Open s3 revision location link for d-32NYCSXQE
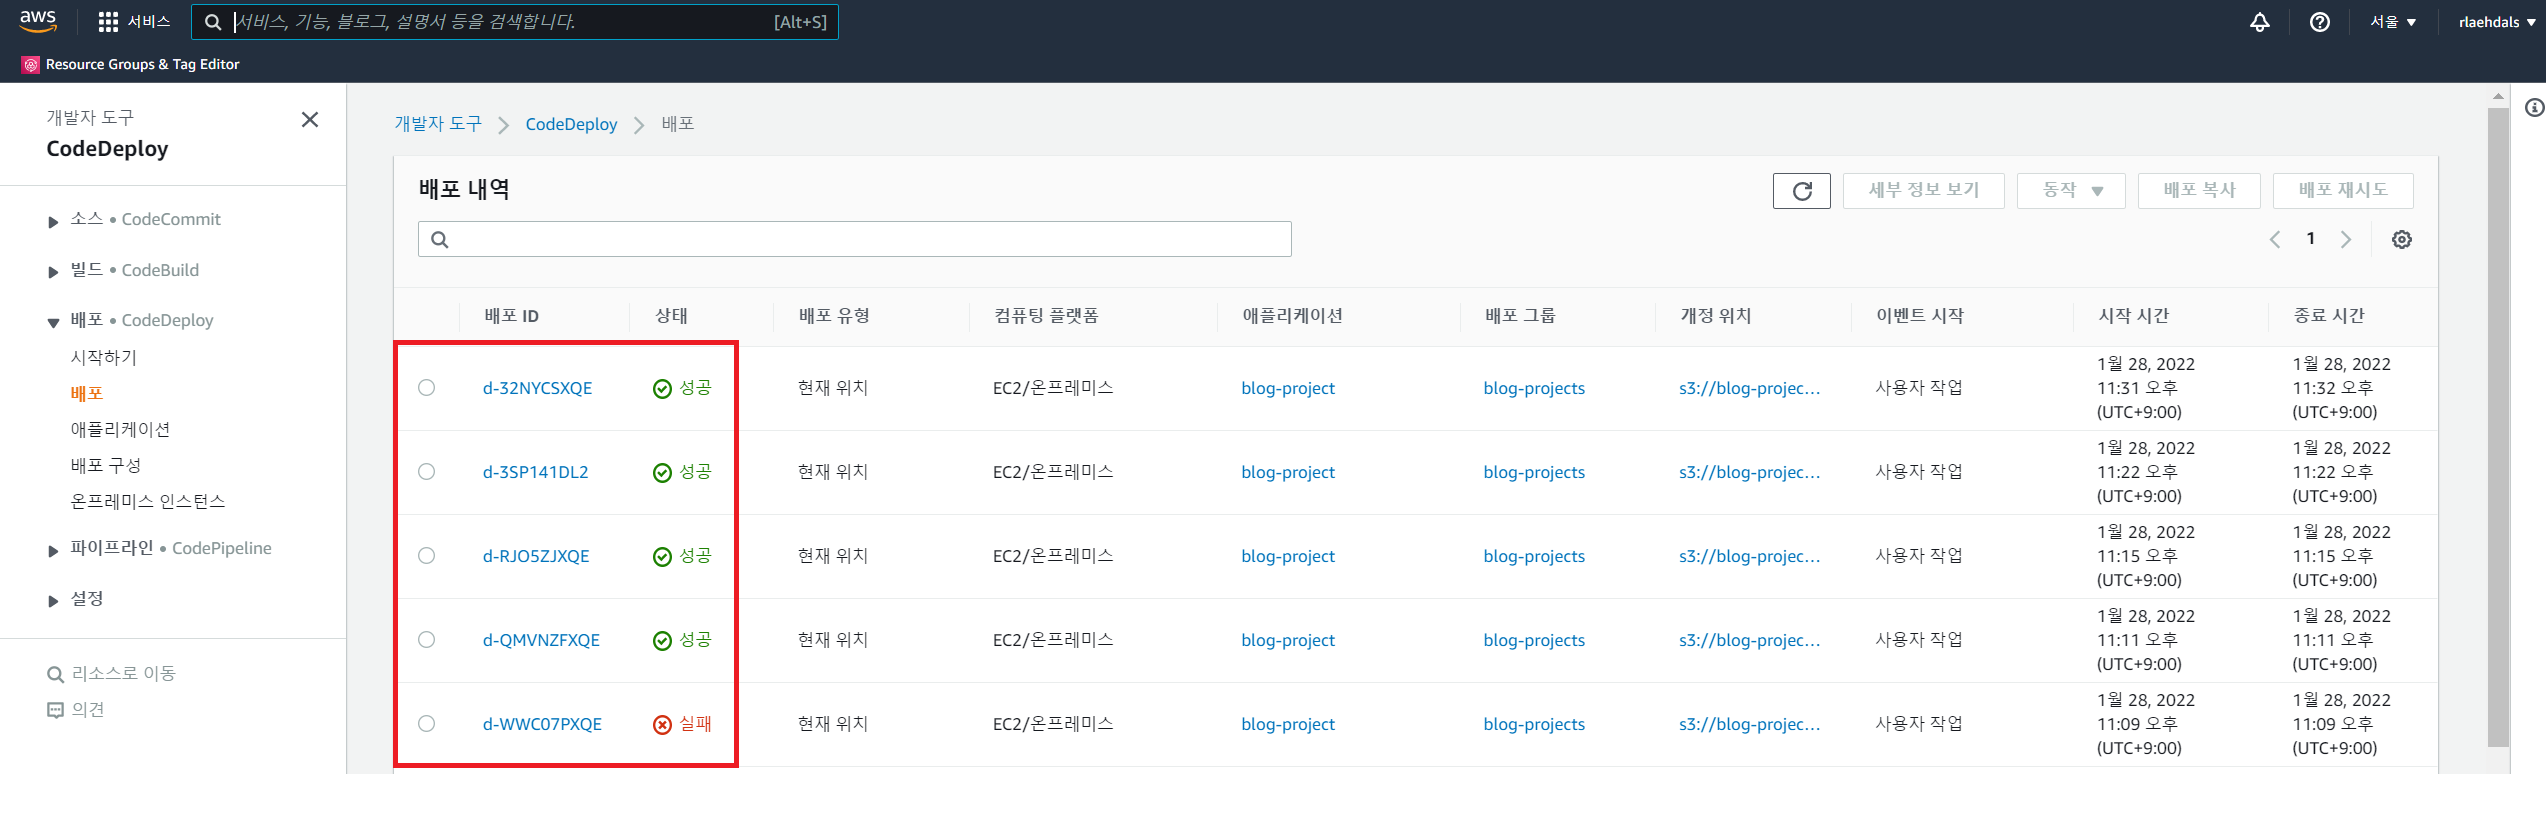Viewport: 2546px width, 817px height. point(1750,388)
